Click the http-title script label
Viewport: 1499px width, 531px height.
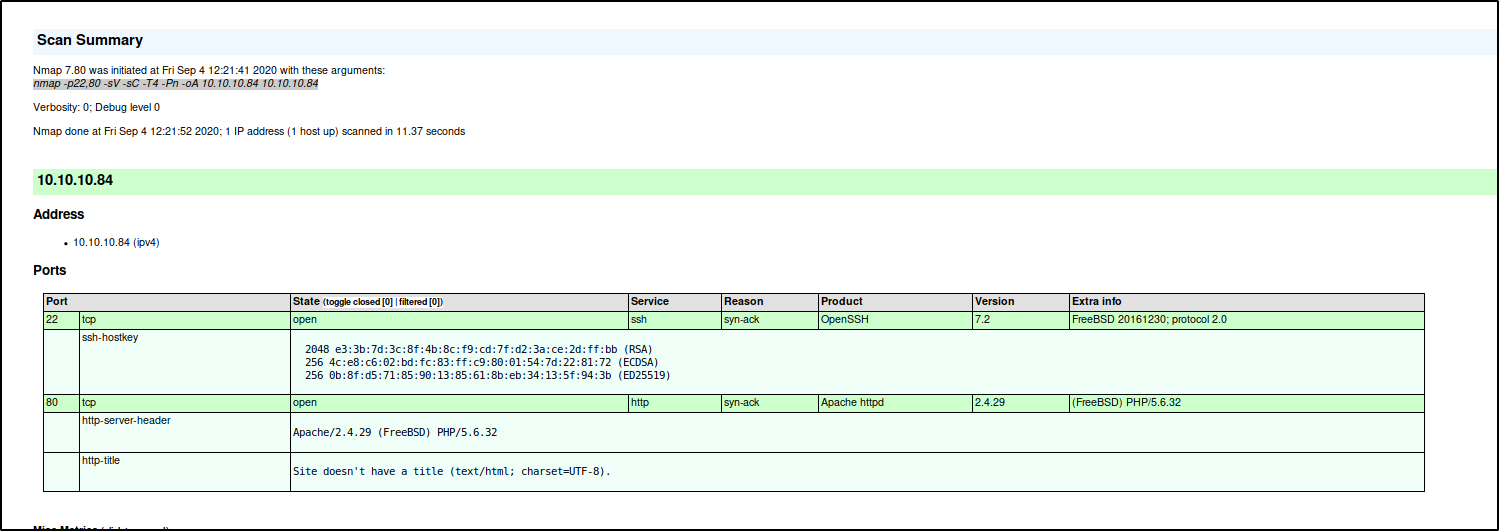coord(101,461)
